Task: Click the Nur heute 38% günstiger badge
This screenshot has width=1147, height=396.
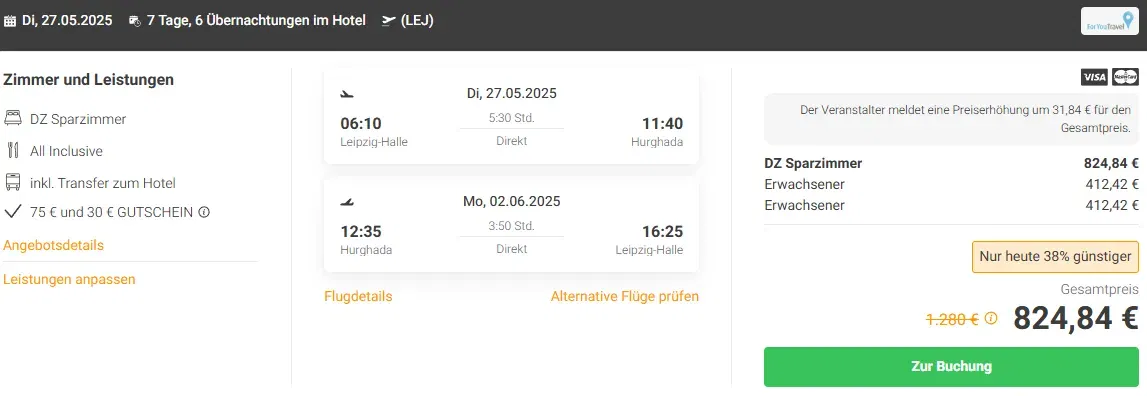Action: 1056,257
